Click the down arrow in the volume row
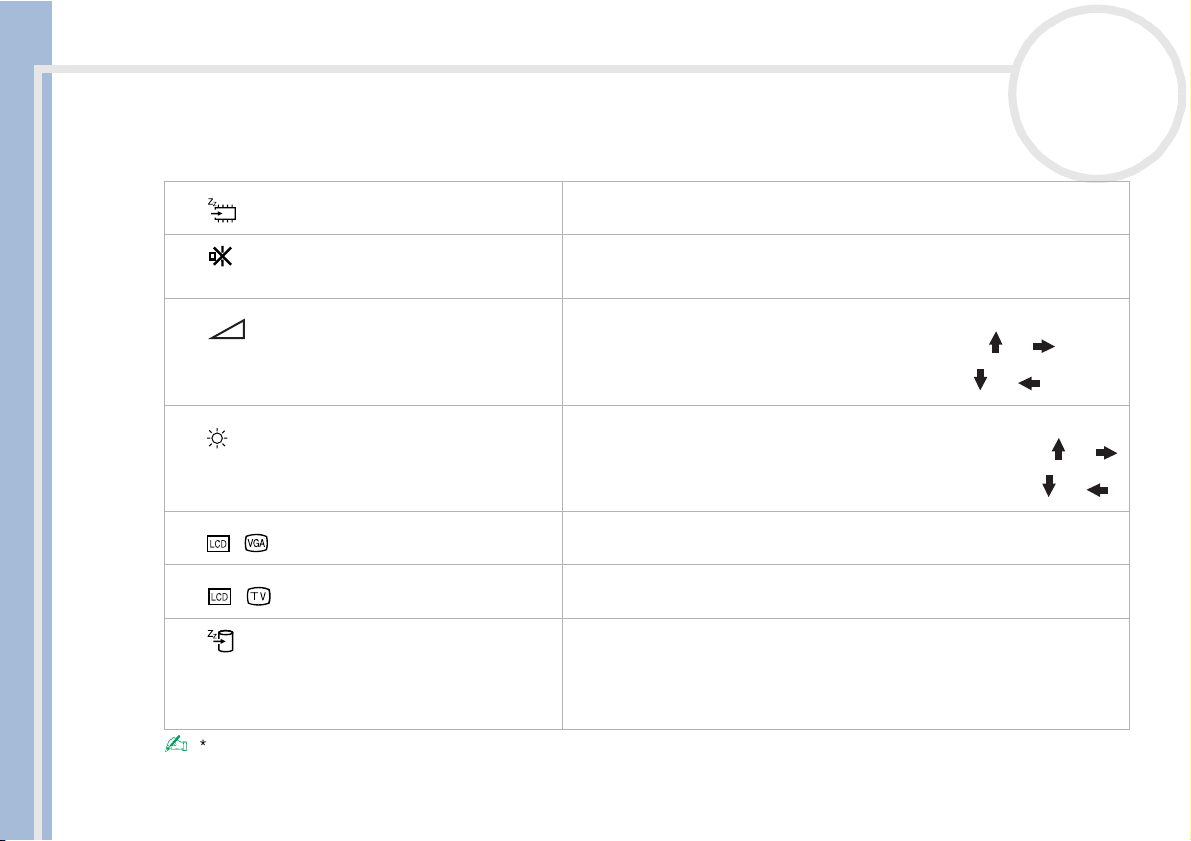1191x841 pixels. pos(981,379)
